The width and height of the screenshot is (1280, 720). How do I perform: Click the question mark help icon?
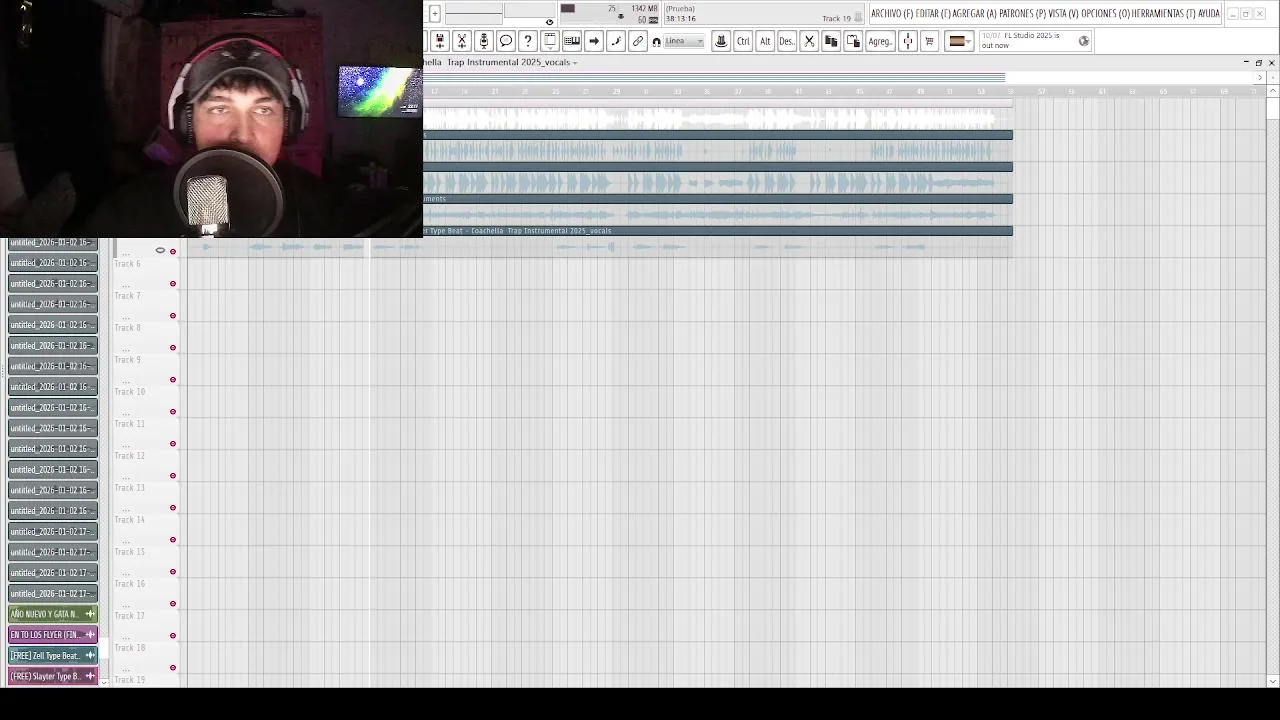click(527, 41)
